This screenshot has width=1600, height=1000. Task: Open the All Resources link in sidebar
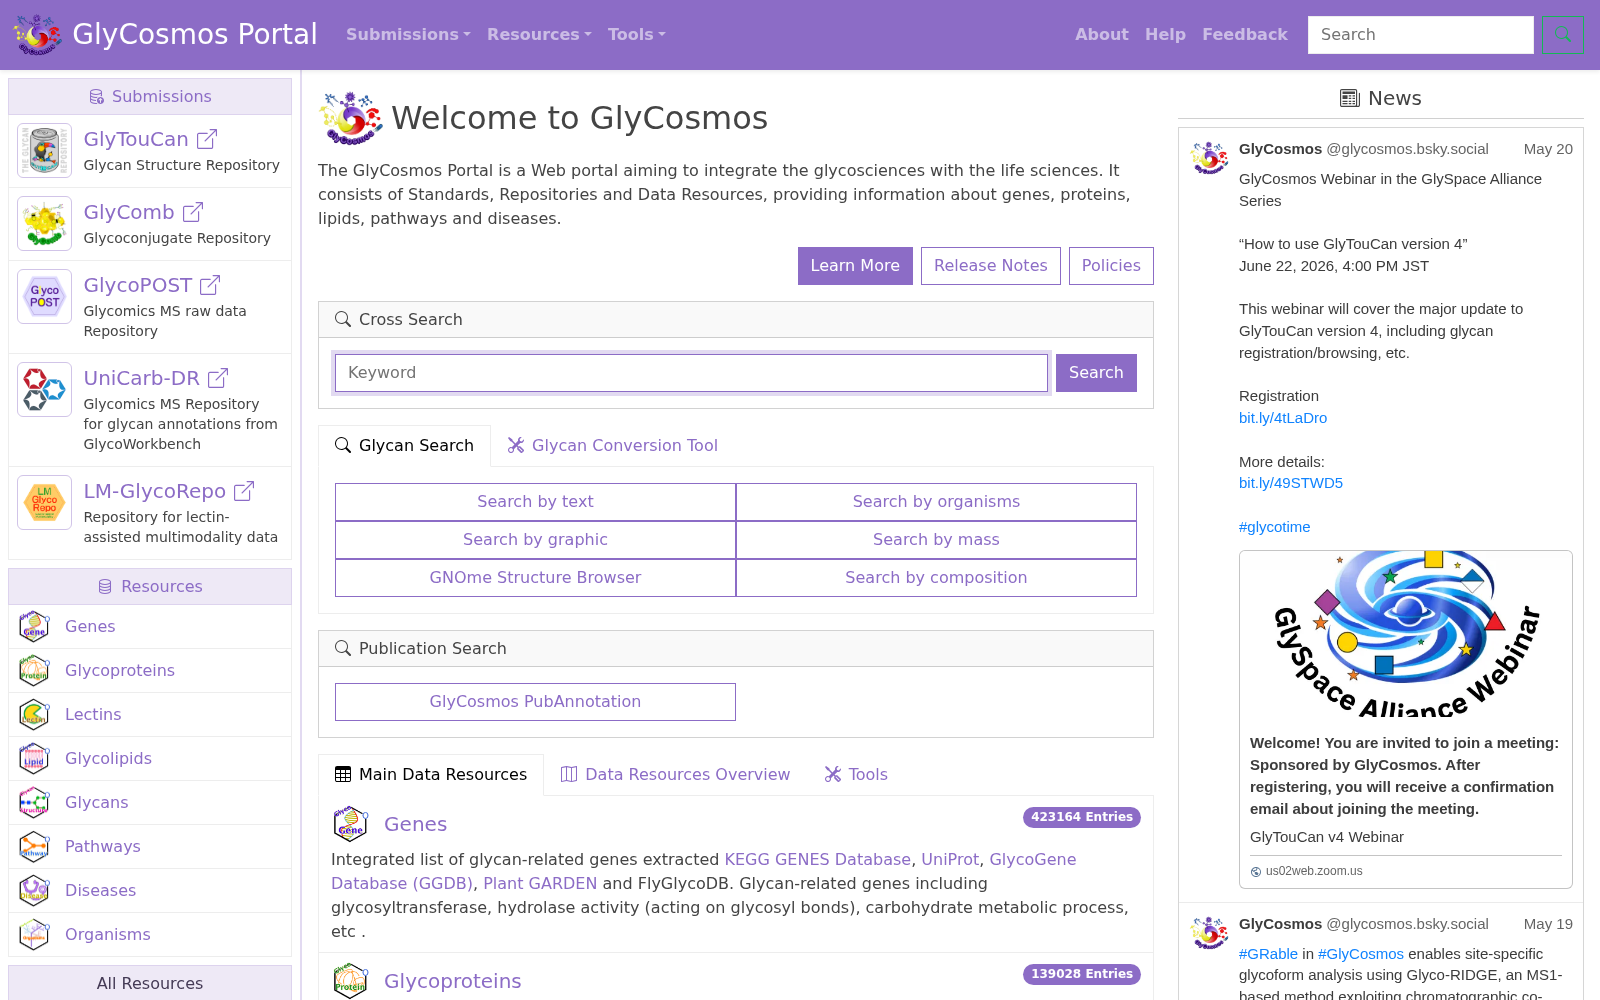click(x=150, y=983)
